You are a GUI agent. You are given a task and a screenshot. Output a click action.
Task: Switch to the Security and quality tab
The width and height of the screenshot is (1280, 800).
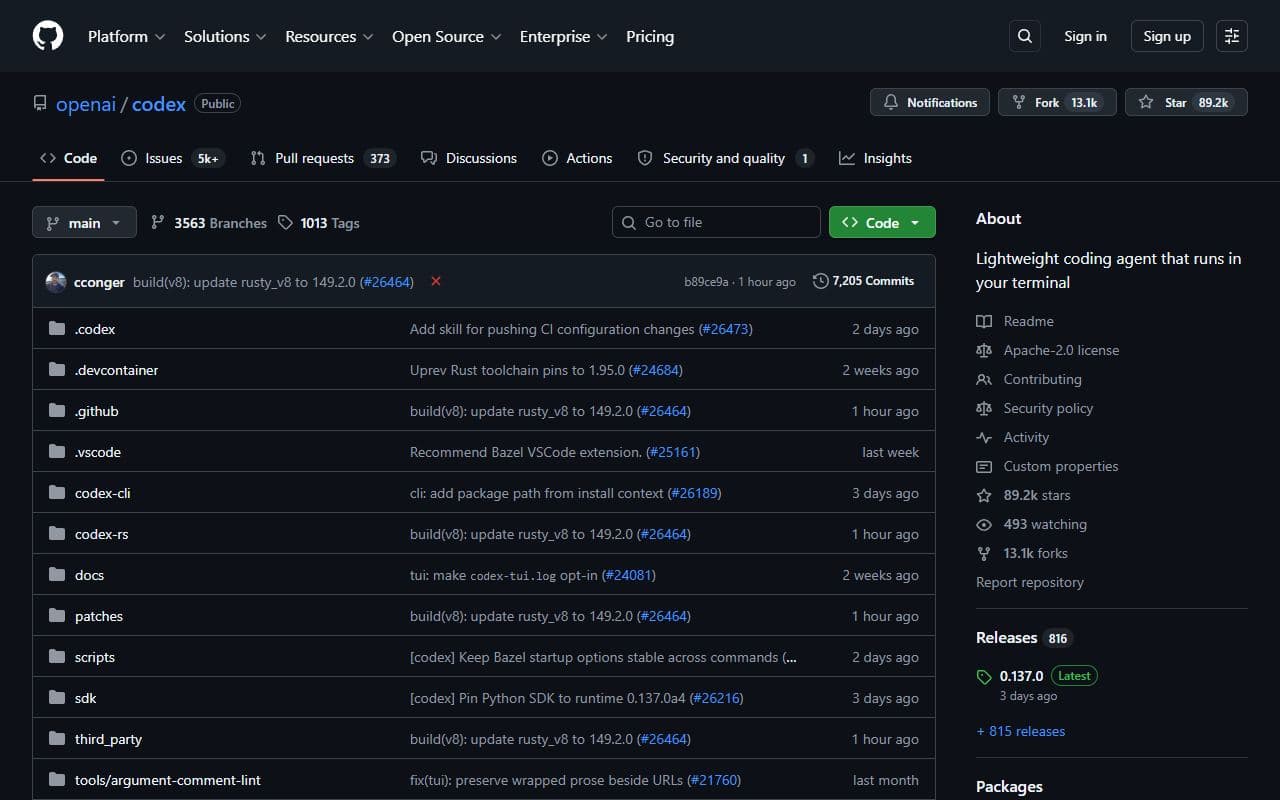click(x=725, y=158)
